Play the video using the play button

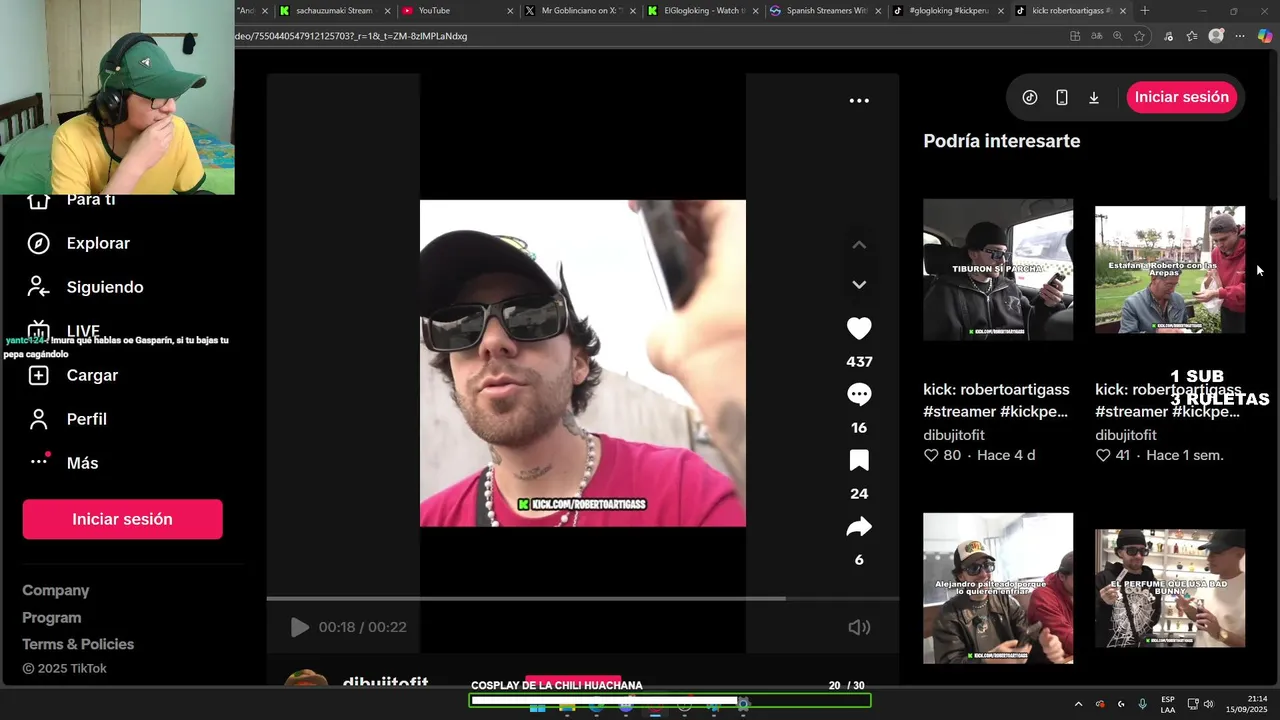[299, 627]
